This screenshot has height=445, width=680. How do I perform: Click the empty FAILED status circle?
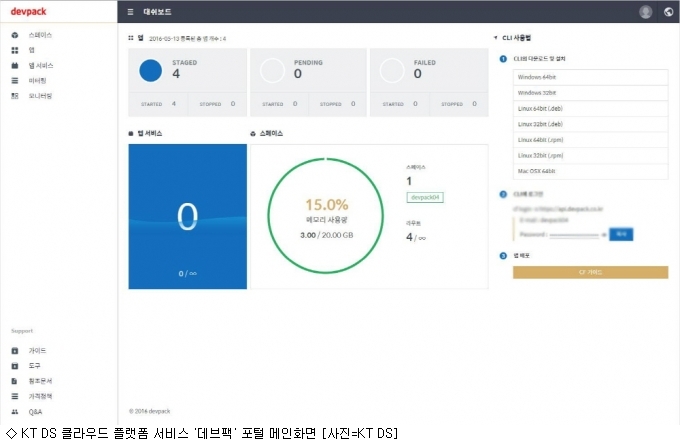pyautogui.click(x=392, y=70)
